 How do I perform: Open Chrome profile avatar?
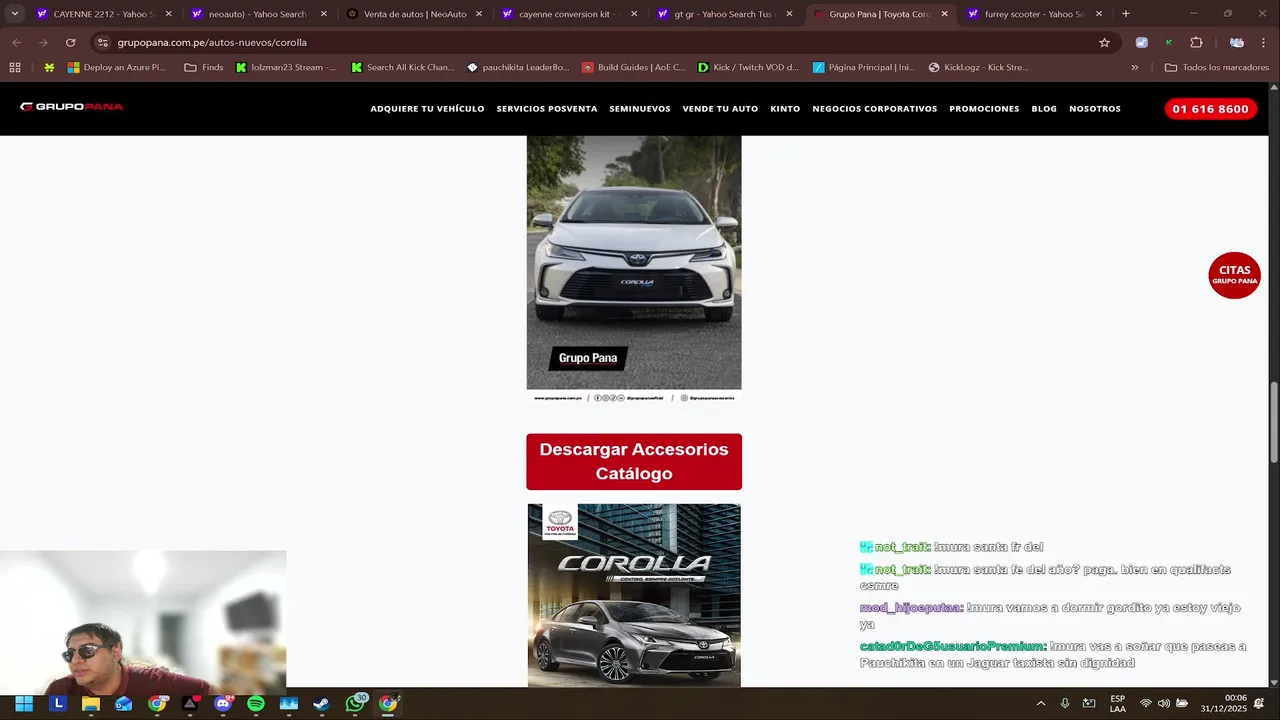[1237, 43]
